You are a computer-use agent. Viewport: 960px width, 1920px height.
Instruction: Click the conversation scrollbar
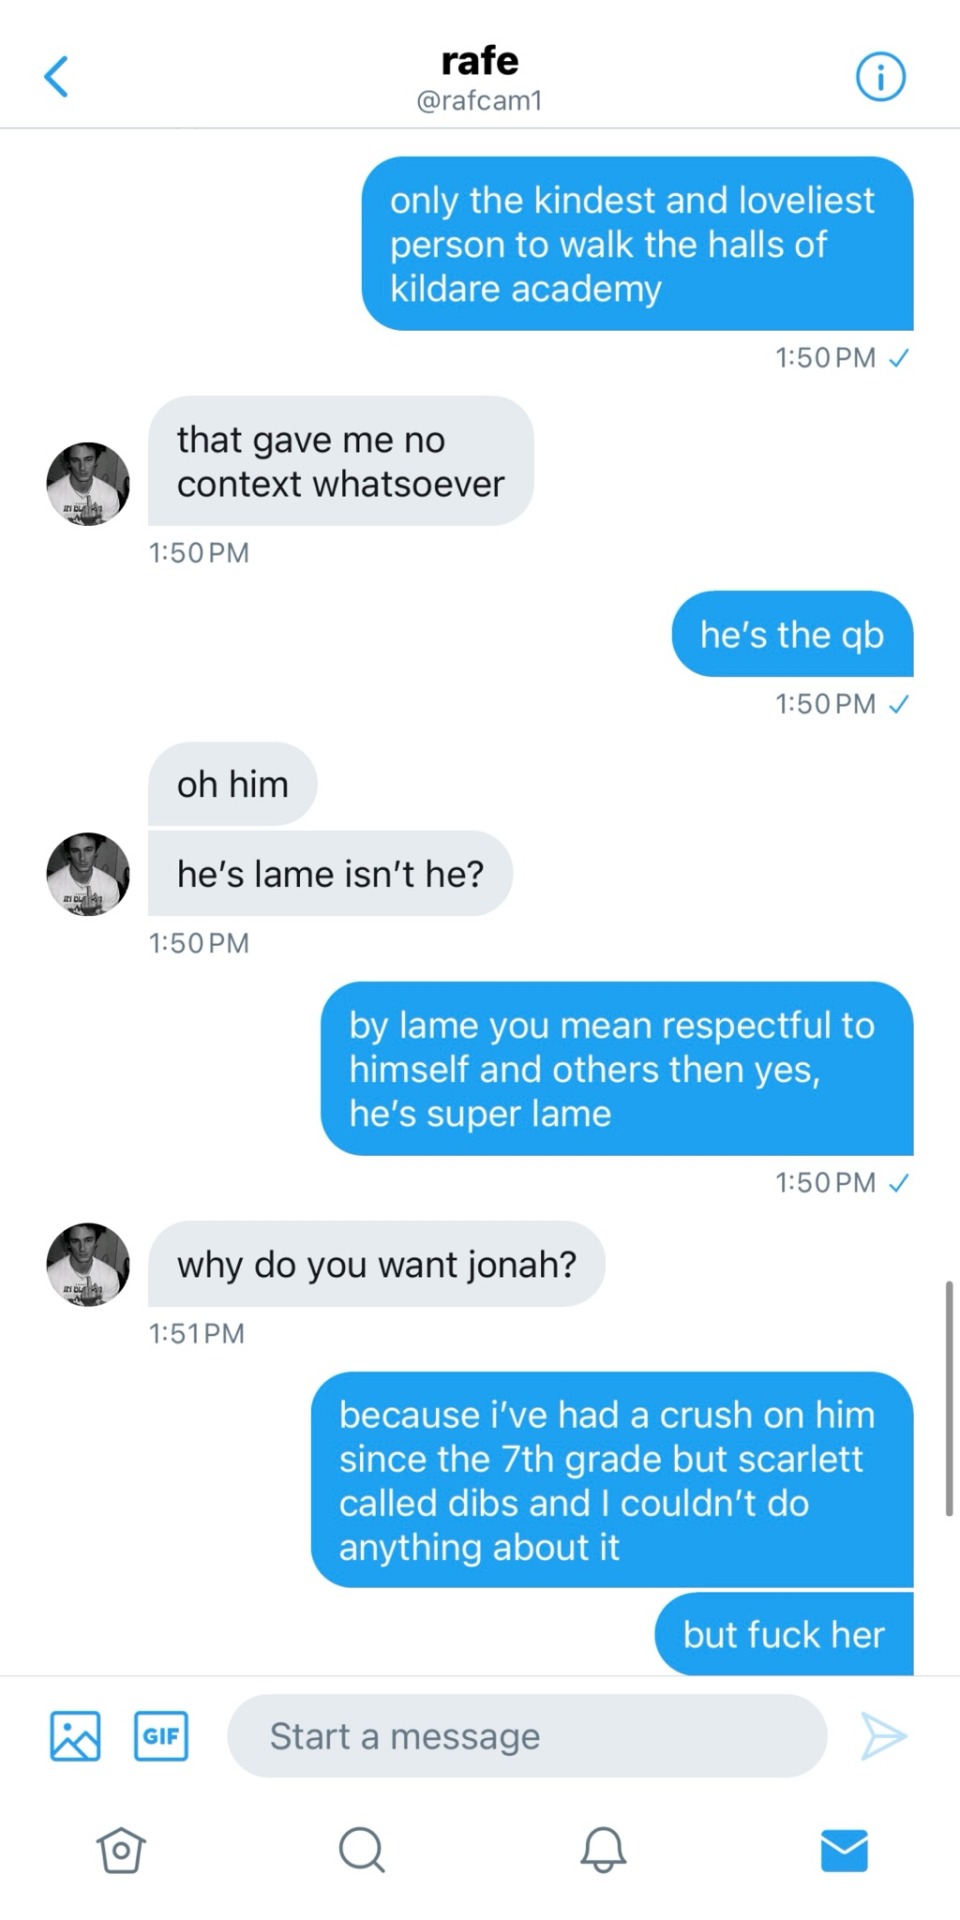[x=948, y=1398]
